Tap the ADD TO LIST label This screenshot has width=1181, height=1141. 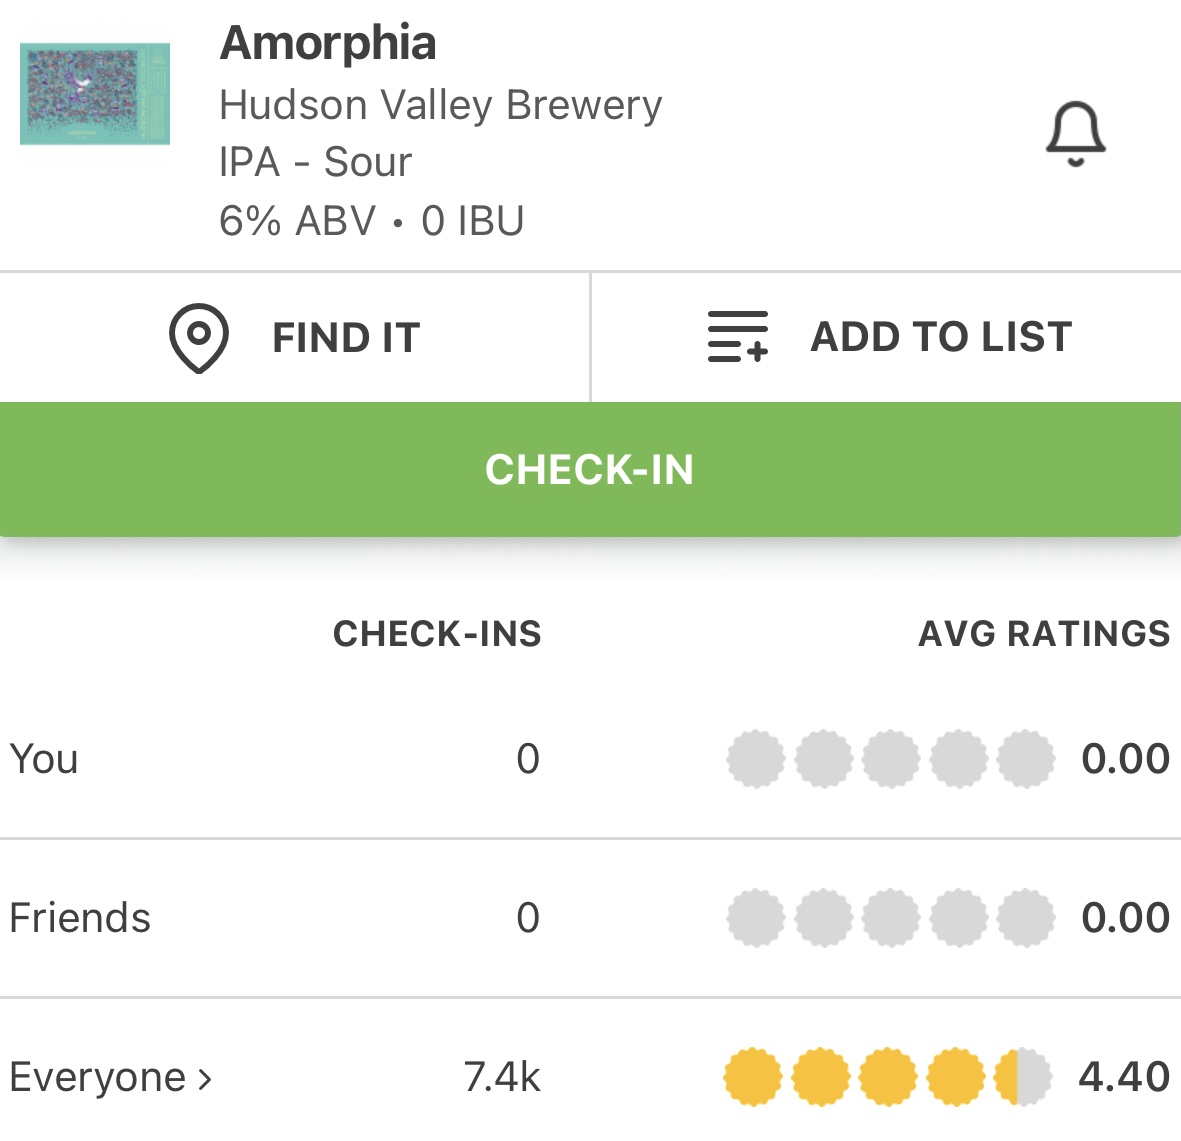(941, 337)
